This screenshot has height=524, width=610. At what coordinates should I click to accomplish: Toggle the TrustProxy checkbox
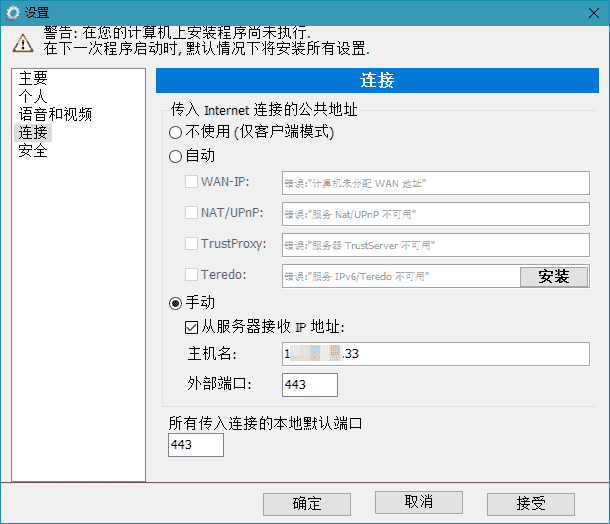click(x=192, y=244)
